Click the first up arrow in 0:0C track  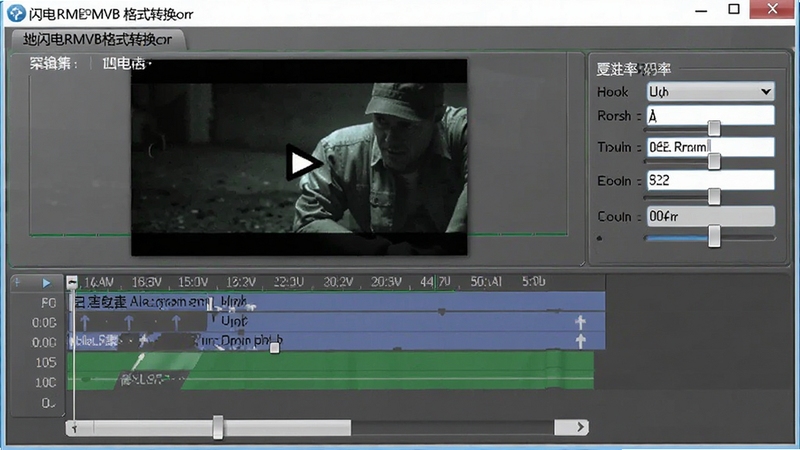point(85,322)
